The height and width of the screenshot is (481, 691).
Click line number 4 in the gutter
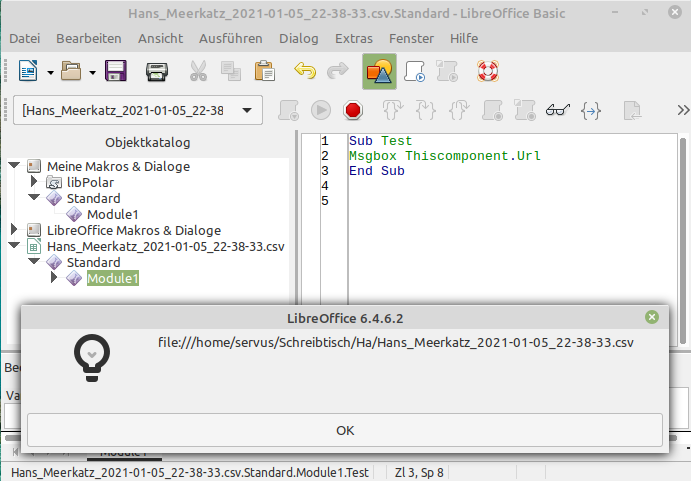[x=325, y=186]
